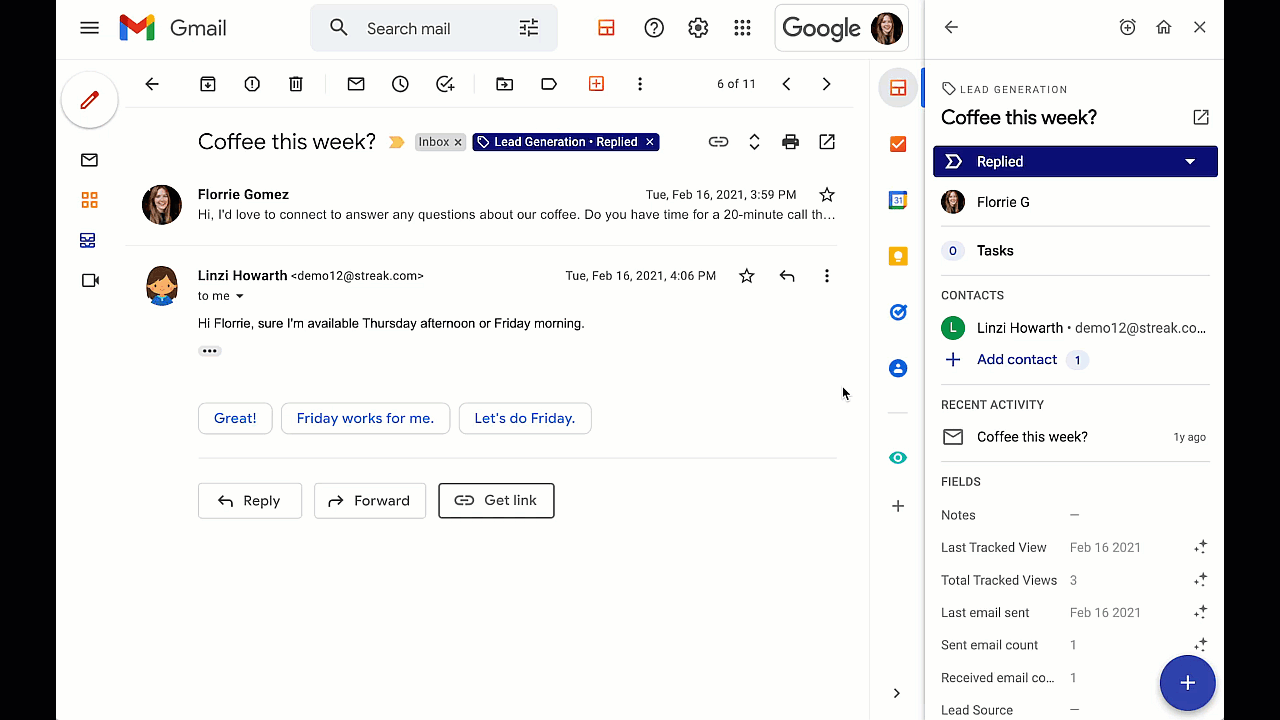The width and height of the screenshot is (1280, 720).
Task: Star Florrie Gomez's message
Action: [x=826, y=194]
